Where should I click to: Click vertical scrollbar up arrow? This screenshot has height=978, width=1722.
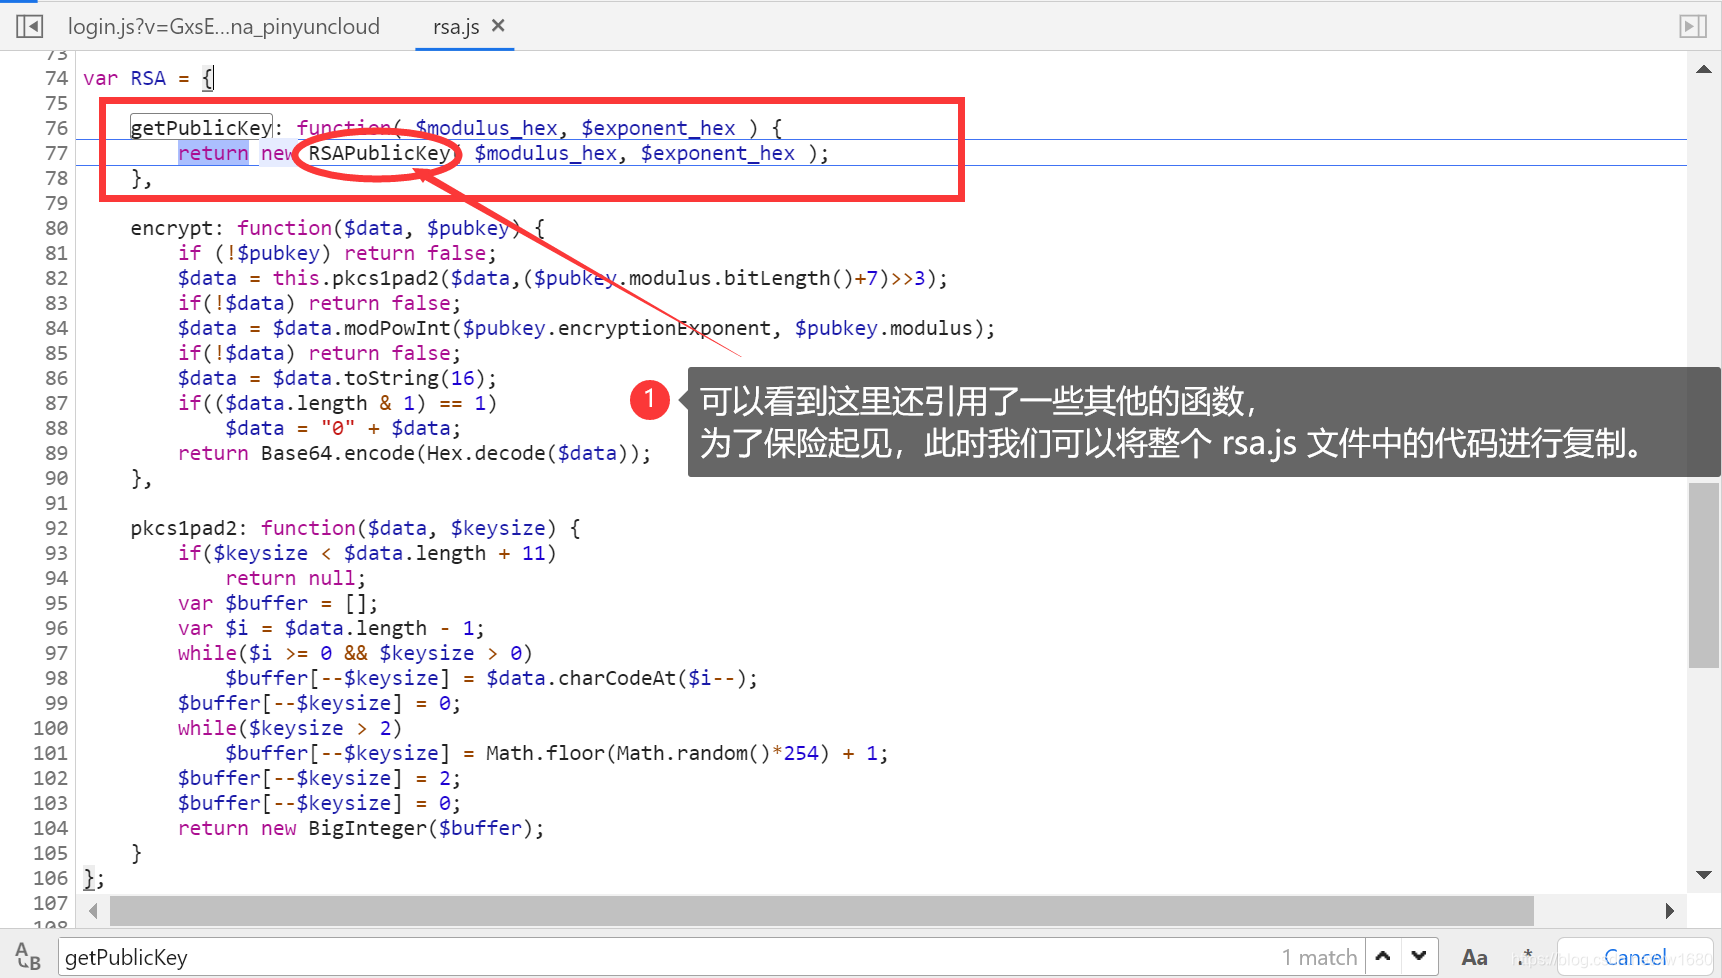point(1704,69)
